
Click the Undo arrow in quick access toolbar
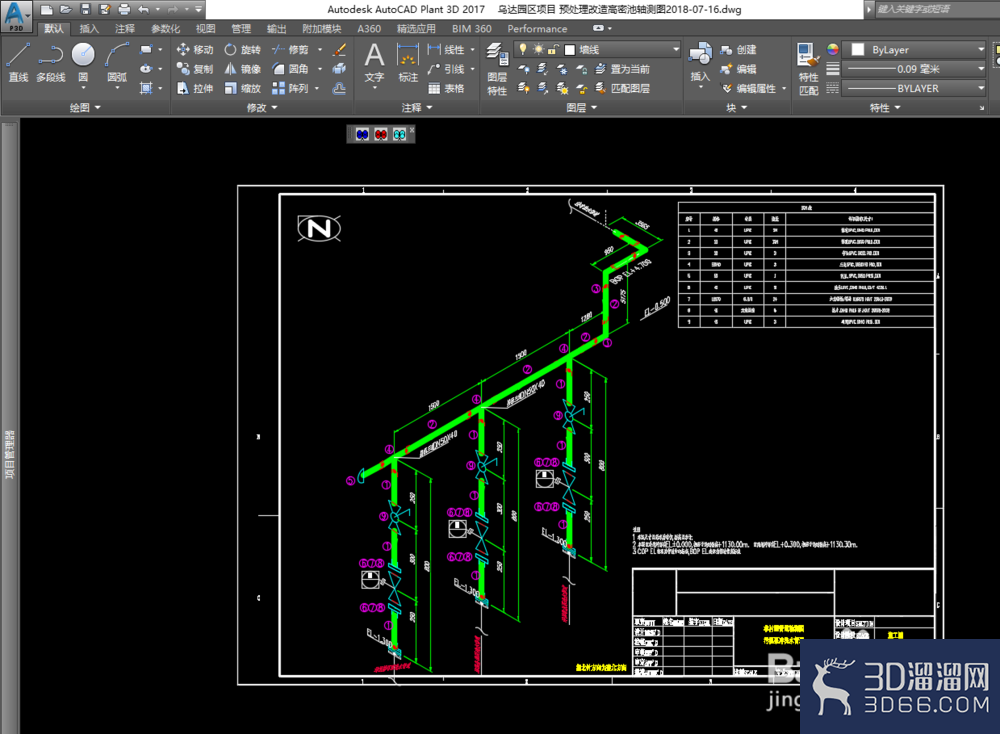(143, 10)
